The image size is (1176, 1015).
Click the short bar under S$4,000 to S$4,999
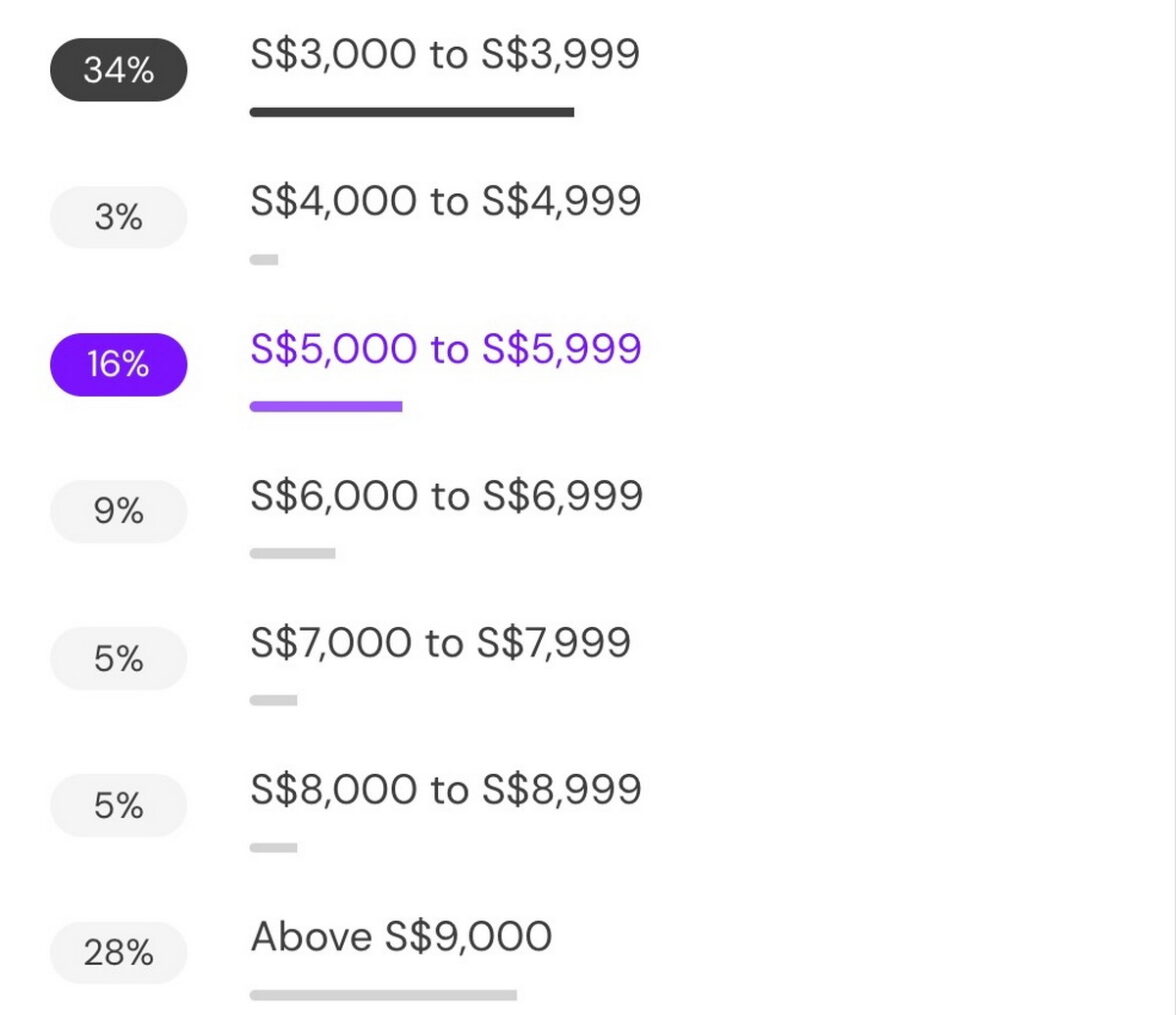[x=264, y=260]
